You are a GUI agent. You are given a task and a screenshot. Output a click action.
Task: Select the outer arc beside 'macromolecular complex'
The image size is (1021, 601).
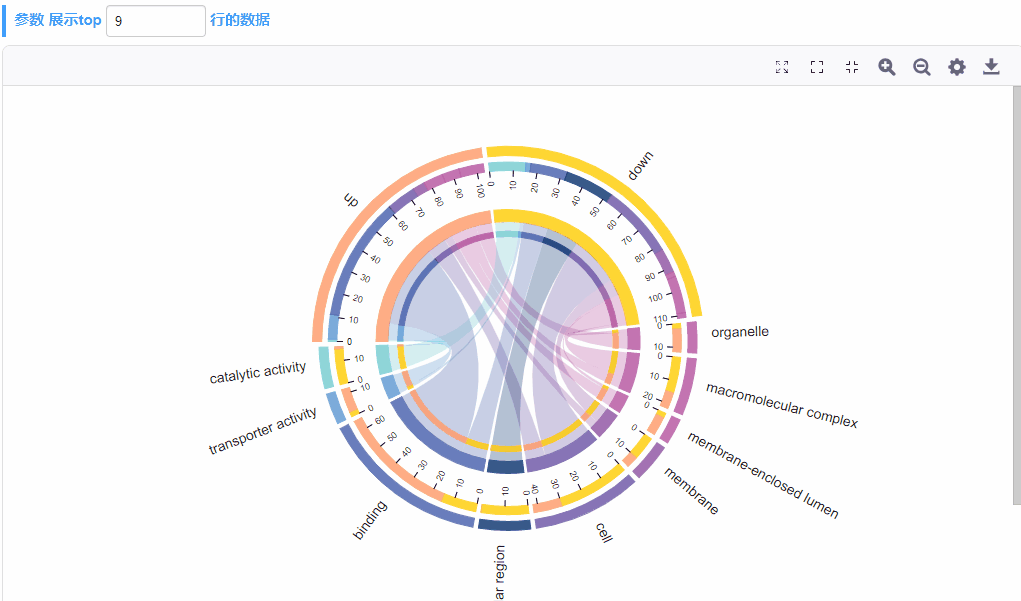[686, 387]
